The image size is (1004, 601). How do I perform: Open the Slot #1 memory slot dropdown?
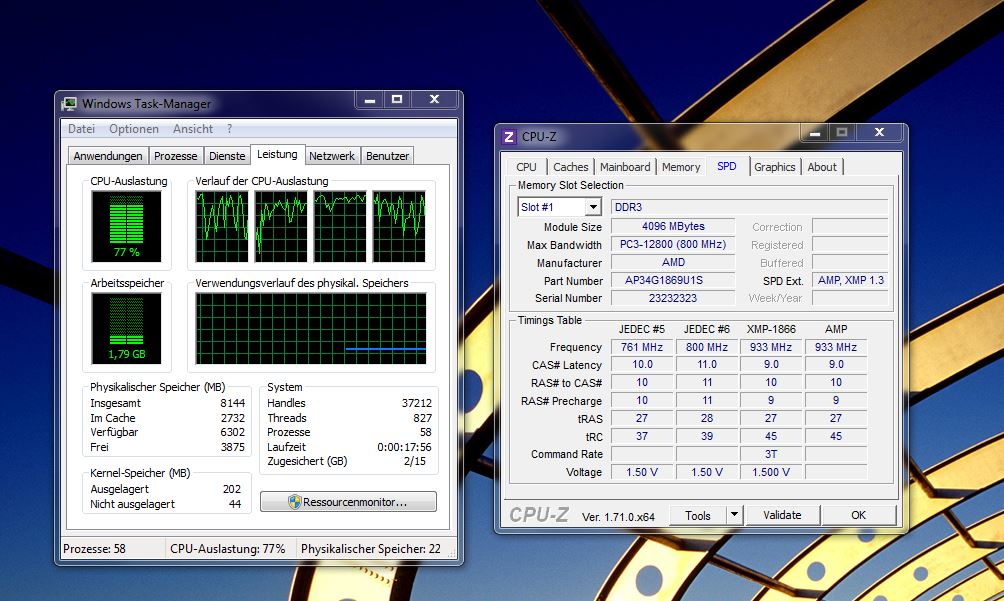coord(593,207)
